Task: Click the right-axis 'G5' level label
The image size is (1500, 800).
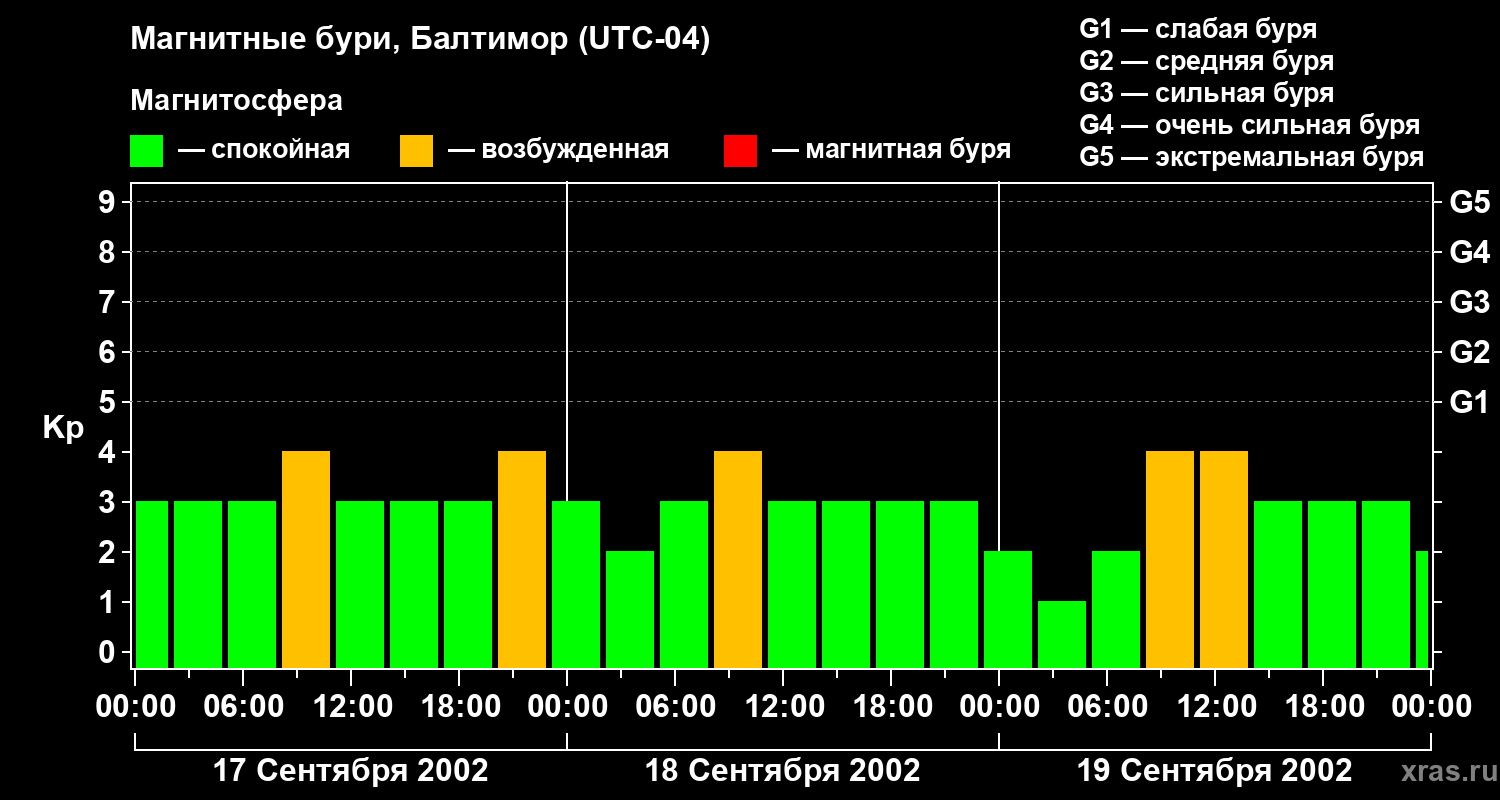Action: point(1469,202)
